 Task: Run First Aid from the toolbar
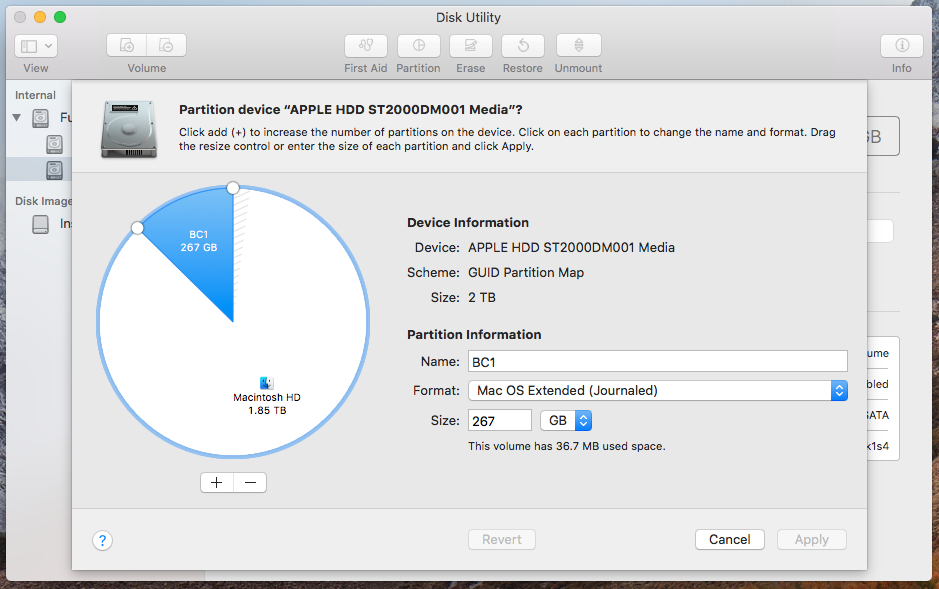[x=365, y=45]
